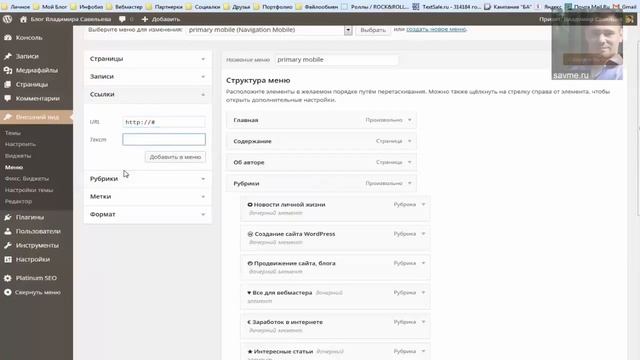
Task: Expand Создание сайта WordPress item settings
Action: (424, 234)
